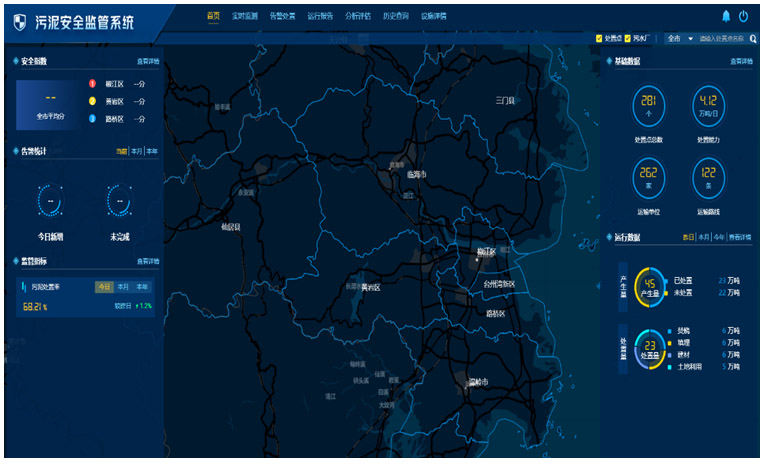
Task: Select 本年 in 污泥处置率 card
Action: tap(141, 287)
